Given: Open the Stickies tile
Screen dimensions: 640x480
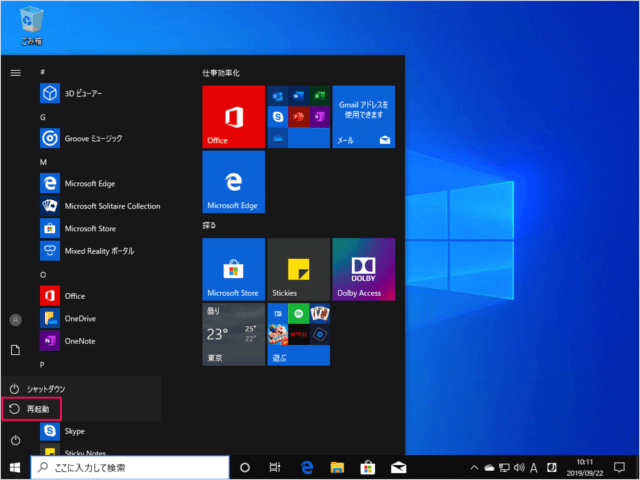Looking at the screenshot, I should [x=298, y=268].
